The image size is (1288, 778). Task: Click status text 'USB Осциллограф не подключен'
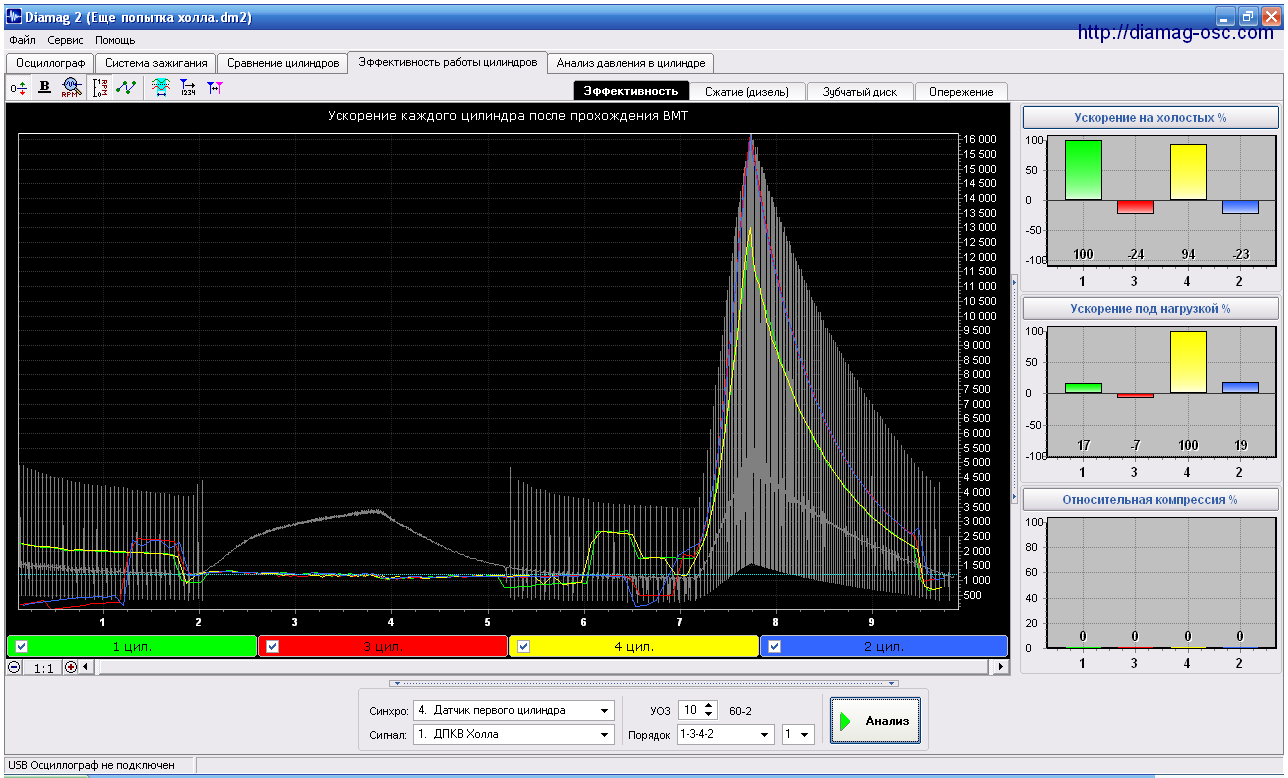(92, 765)
